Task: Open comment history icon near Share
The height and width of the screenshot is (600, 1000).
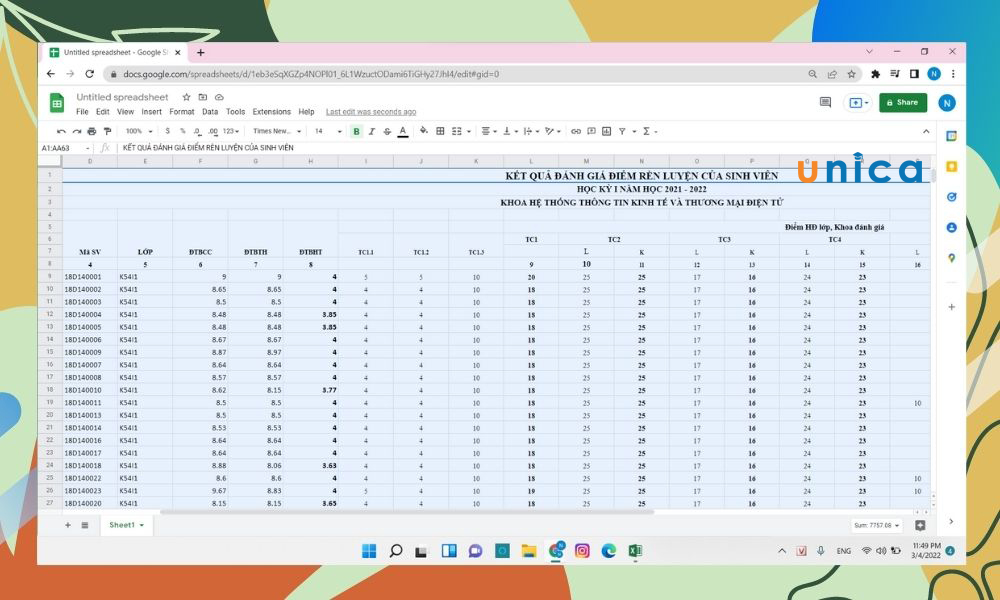Action: pyautogui.click(x=825, y=103)
